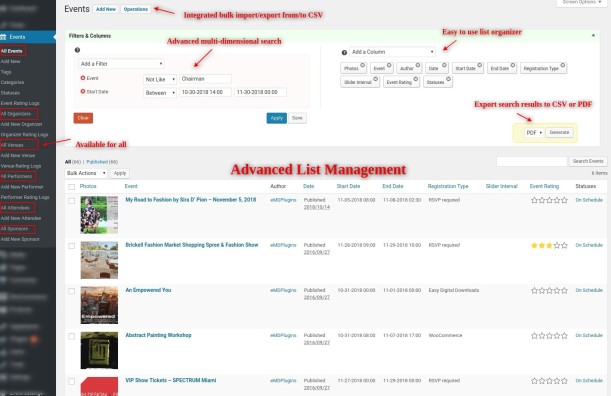This screenshot has height=396, width=611.
Task: Open the Not Like operator dropdown
Action: 160,79
